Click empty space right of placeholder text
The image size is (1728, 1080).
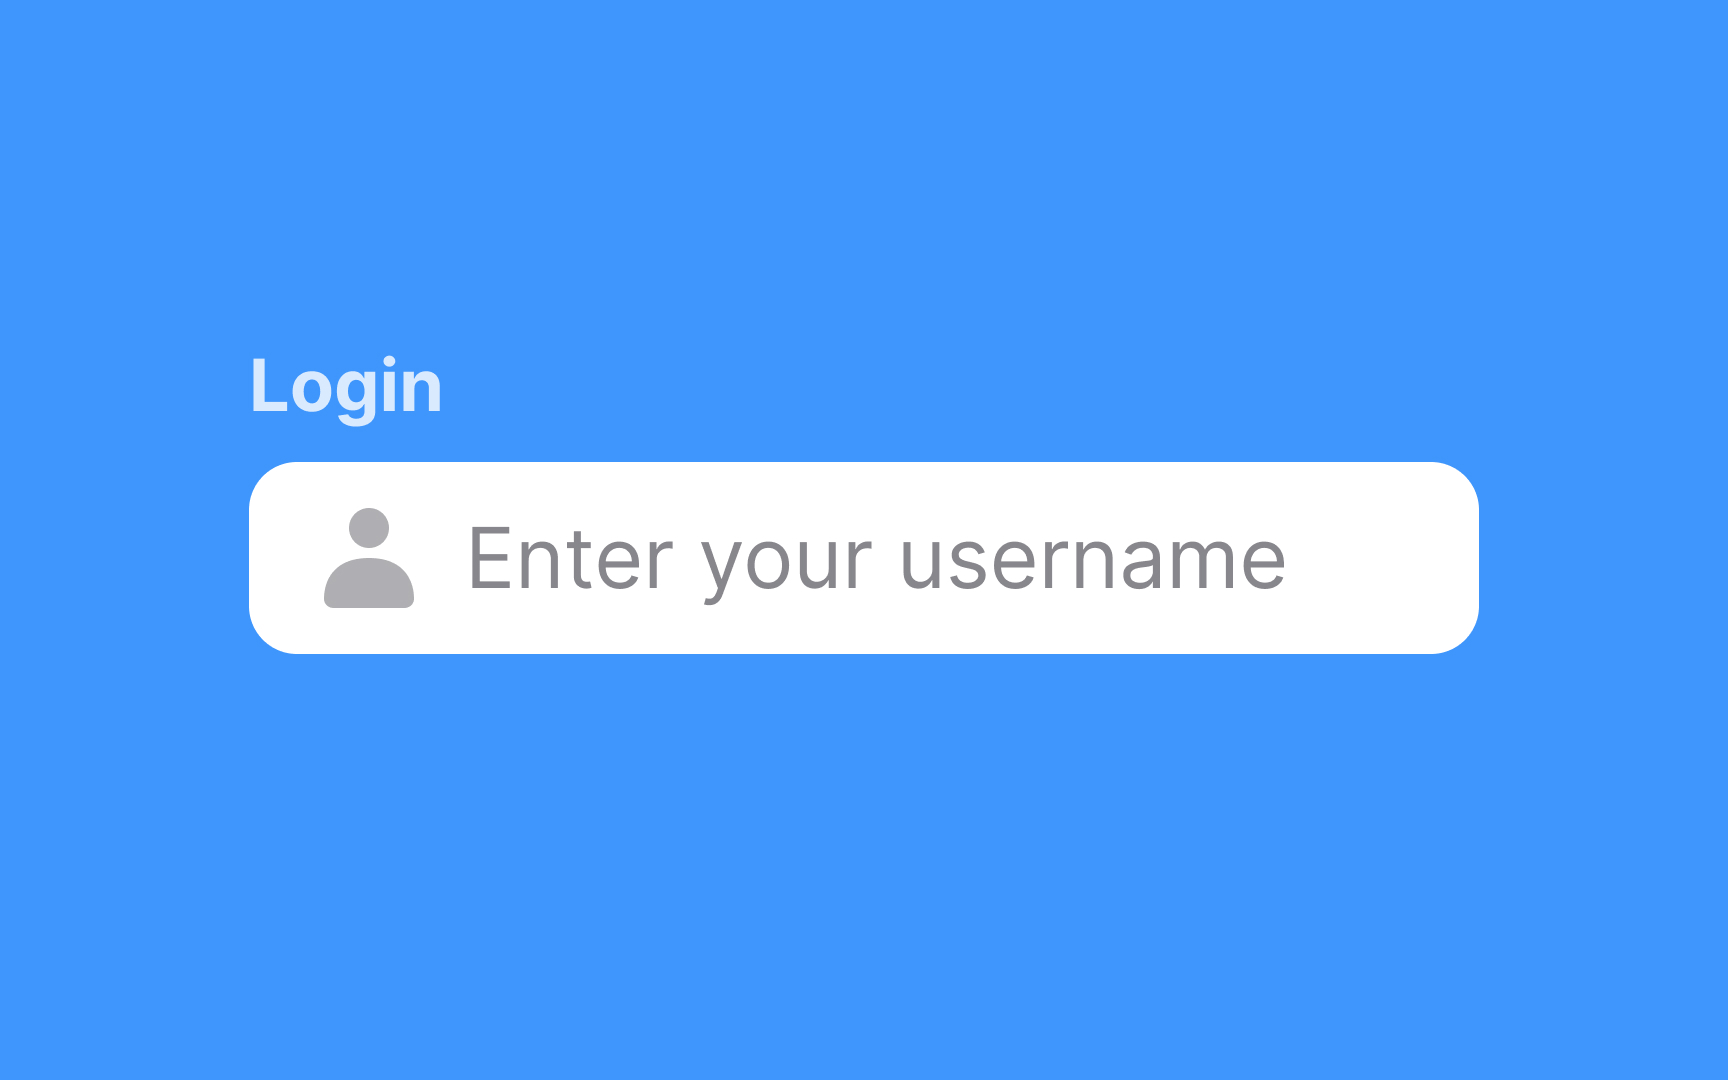1380,558
